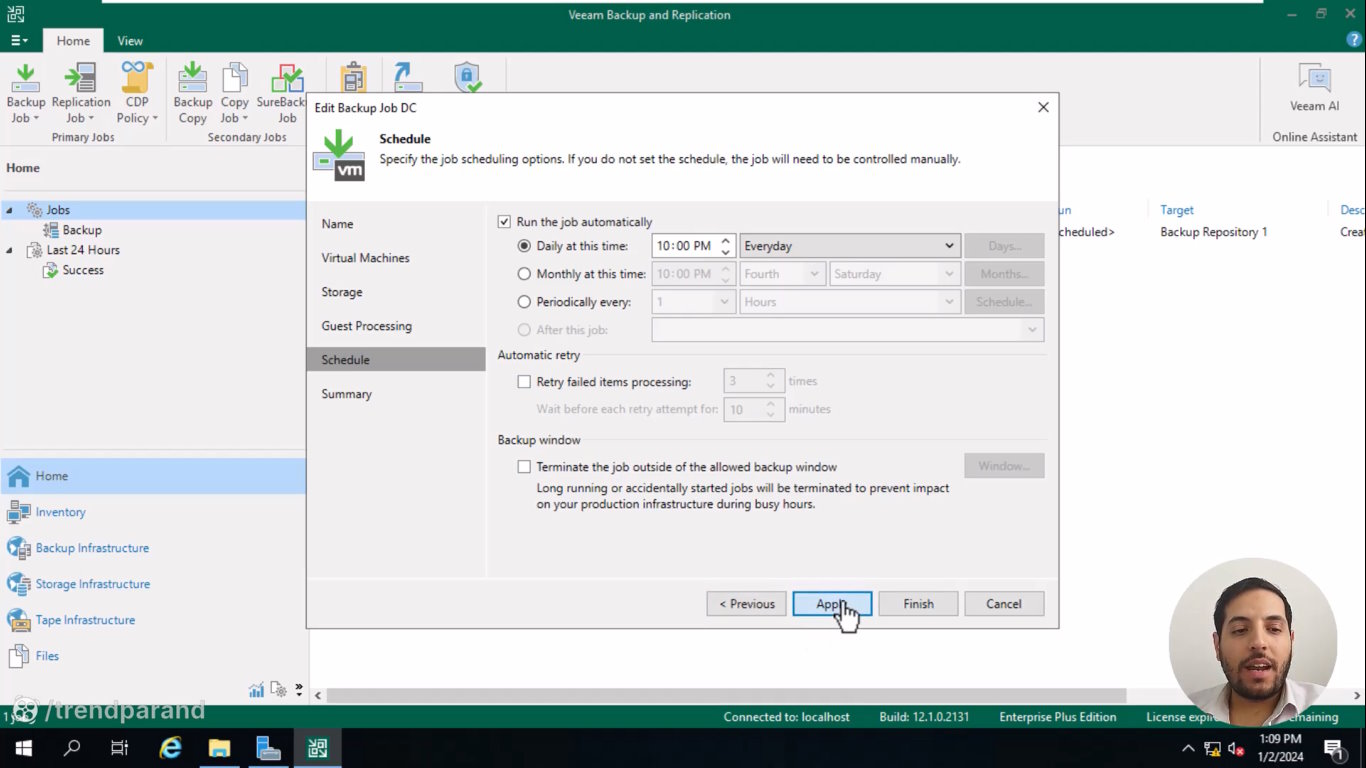Select the Success node in tree
Image resolution: width=1366 pixels, height=768 pixels.
83,270
